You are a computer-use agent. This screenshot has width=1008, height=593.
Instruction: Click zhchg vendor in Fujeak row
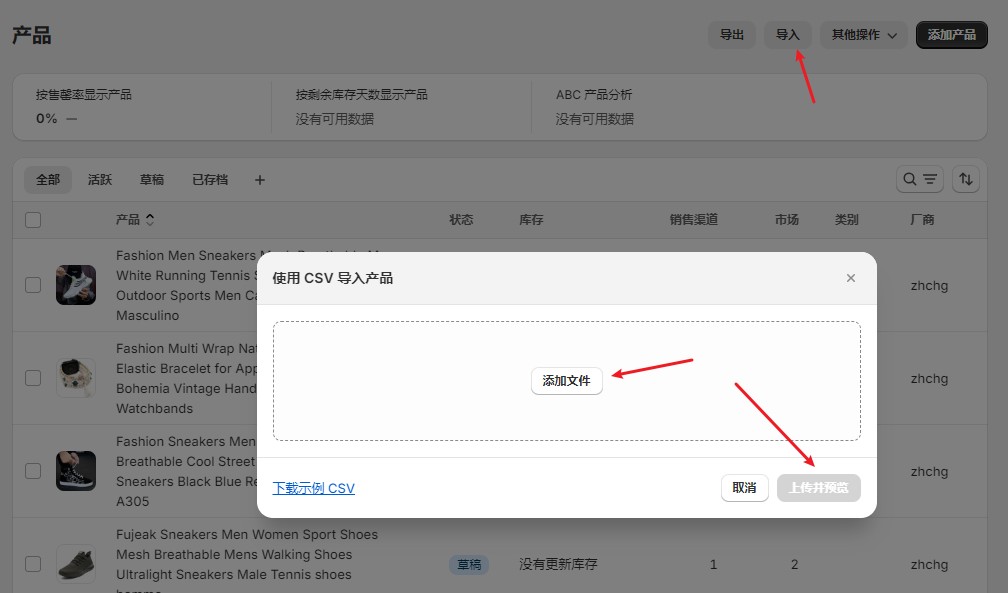929,564
